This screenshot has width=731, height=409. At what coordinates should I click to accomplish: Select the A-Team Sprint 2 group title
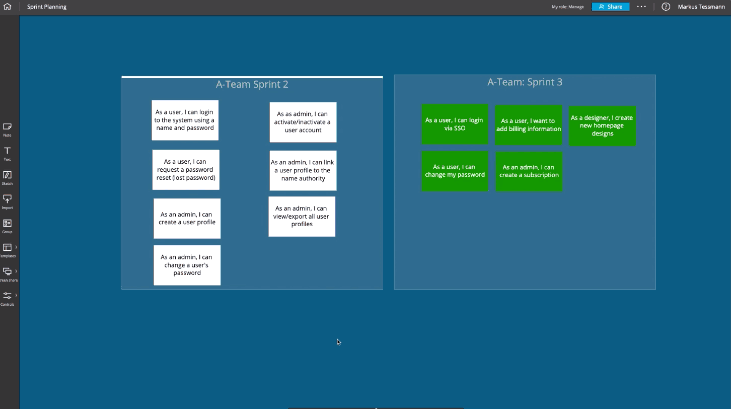[x=252, y=85]
